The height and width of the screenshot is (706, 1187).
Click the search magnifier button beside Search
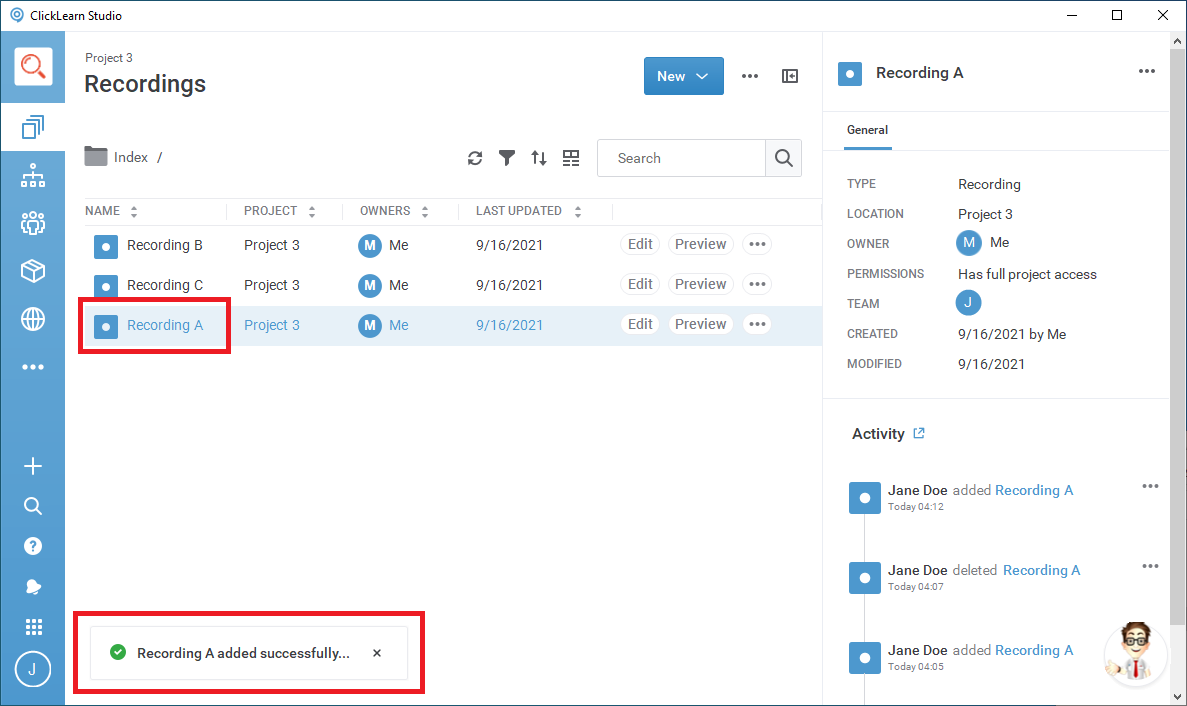tap(784, 158)
